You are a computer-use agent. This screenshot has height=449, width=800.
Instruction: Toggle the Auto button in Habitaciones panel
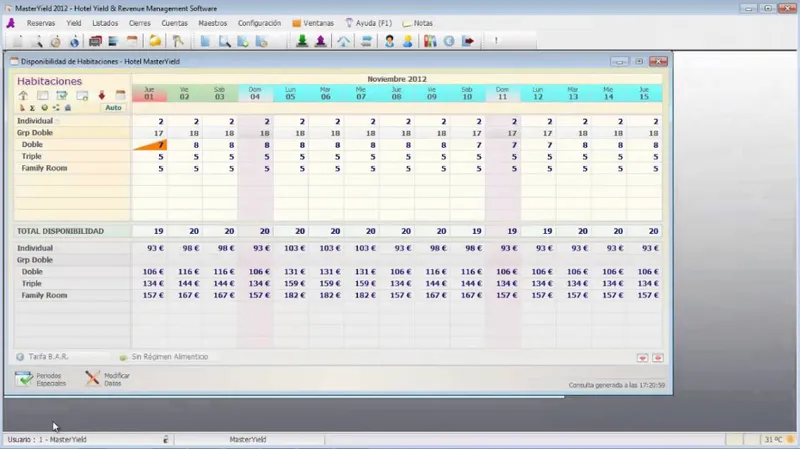tap(113, 108)
